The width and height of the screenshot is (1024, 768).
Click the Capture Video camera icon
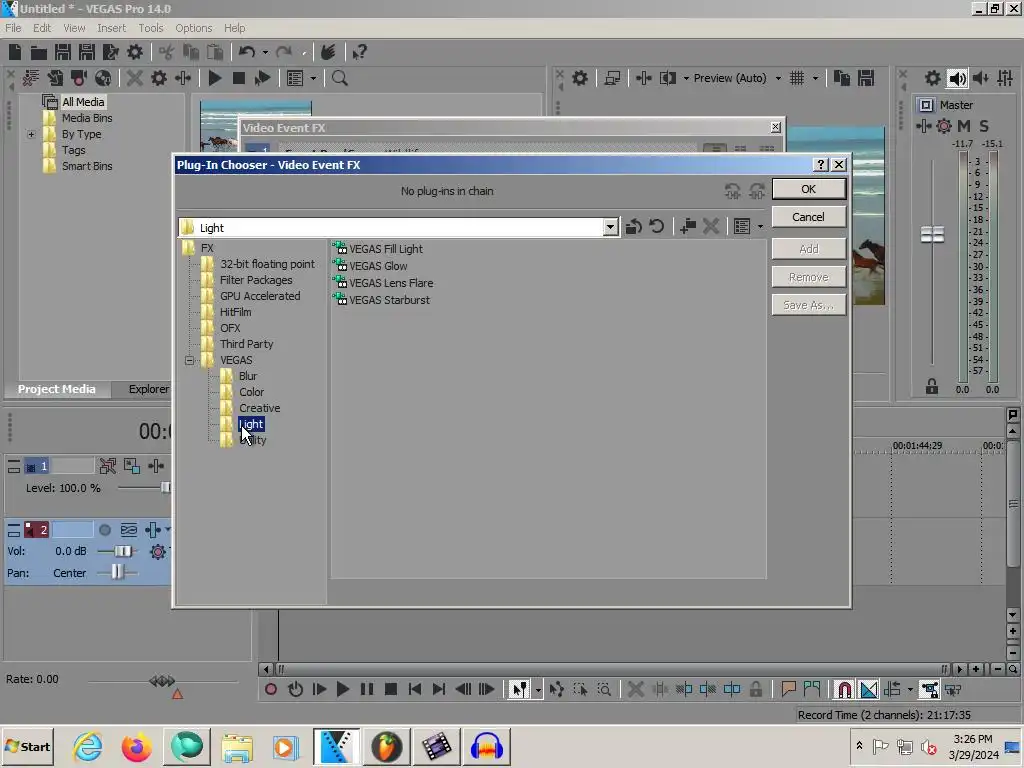pos(79,78)
